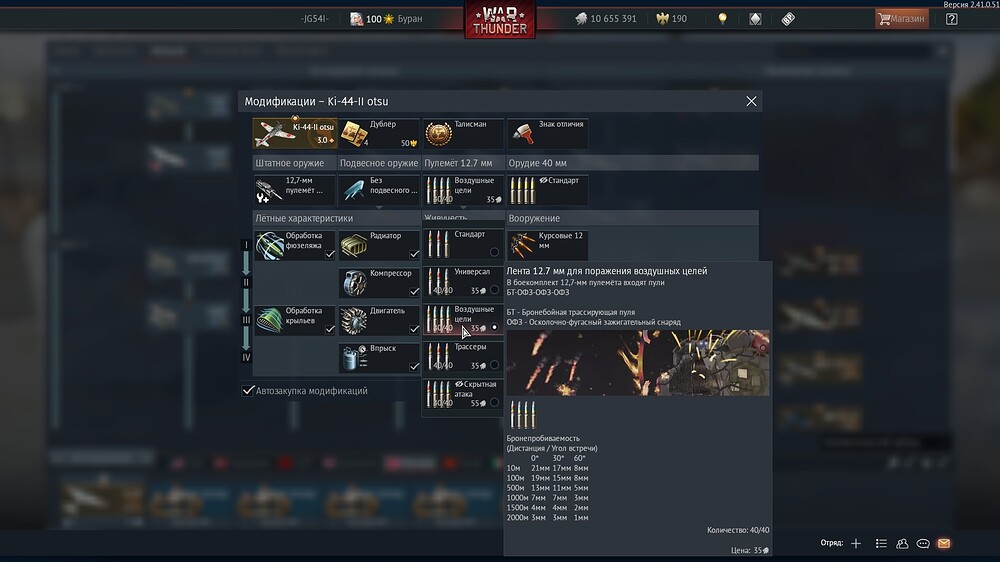Toggle Двигатель checkbox

[x=414, y=329]
